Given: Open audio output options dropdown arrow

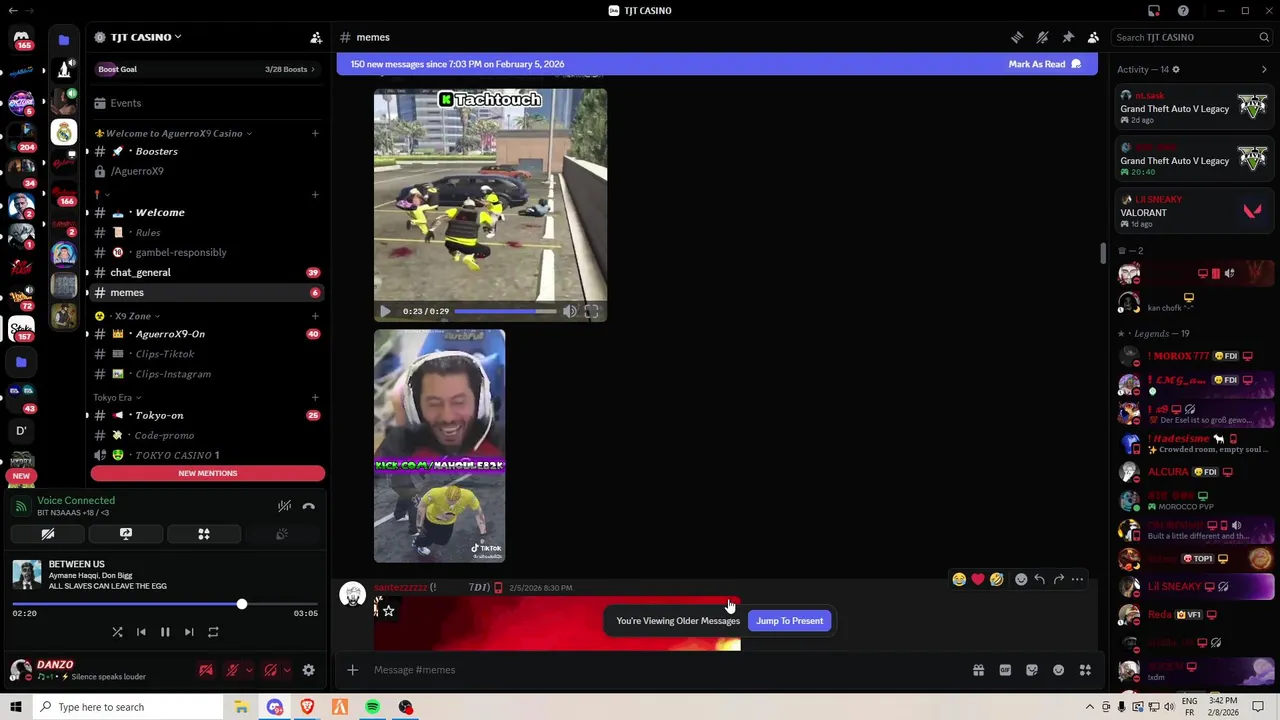Looking at the screenshot, I should [x=287, y=670].
